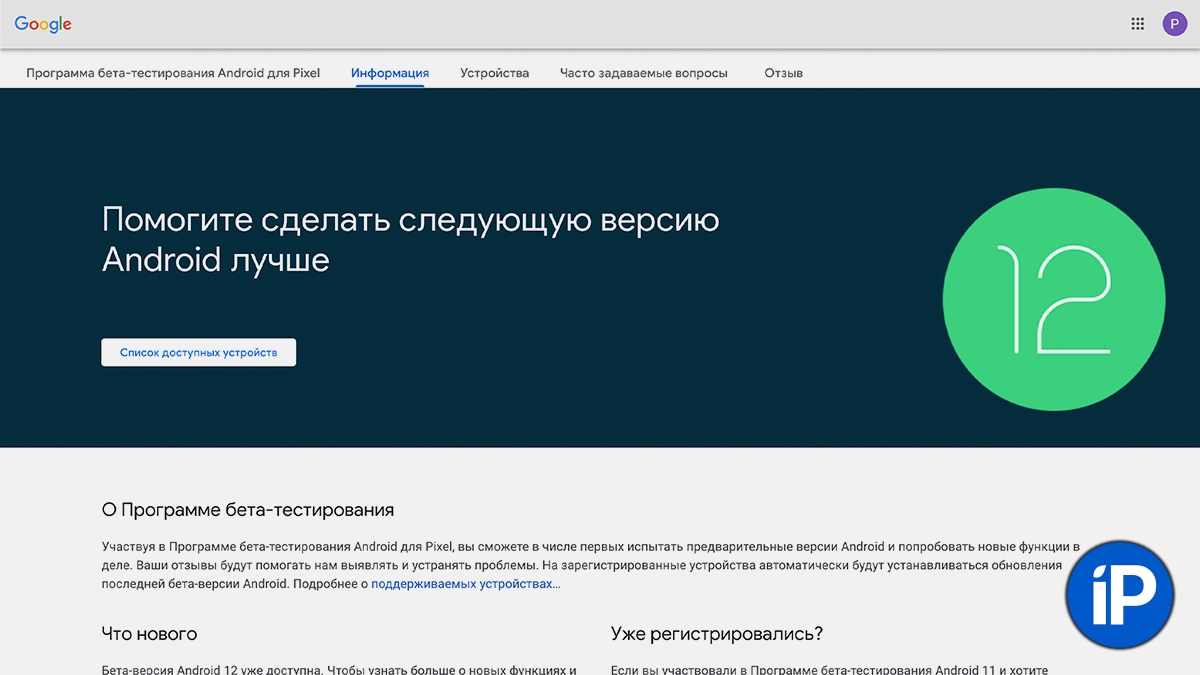The width and height of the screenshot is (1200, 675).
Task: Click the grey Google header bar
Action: (600, 24)
